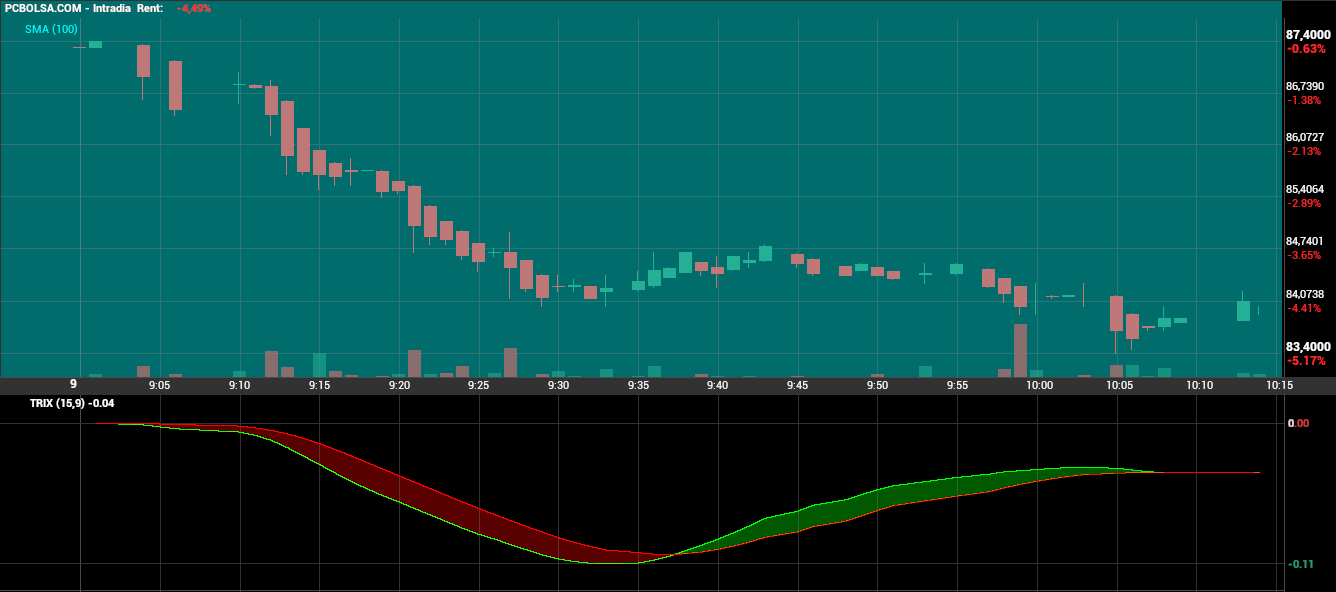Click the 9:20 time axis marker
1336x592 pixels.
click(x=399, y=385)
